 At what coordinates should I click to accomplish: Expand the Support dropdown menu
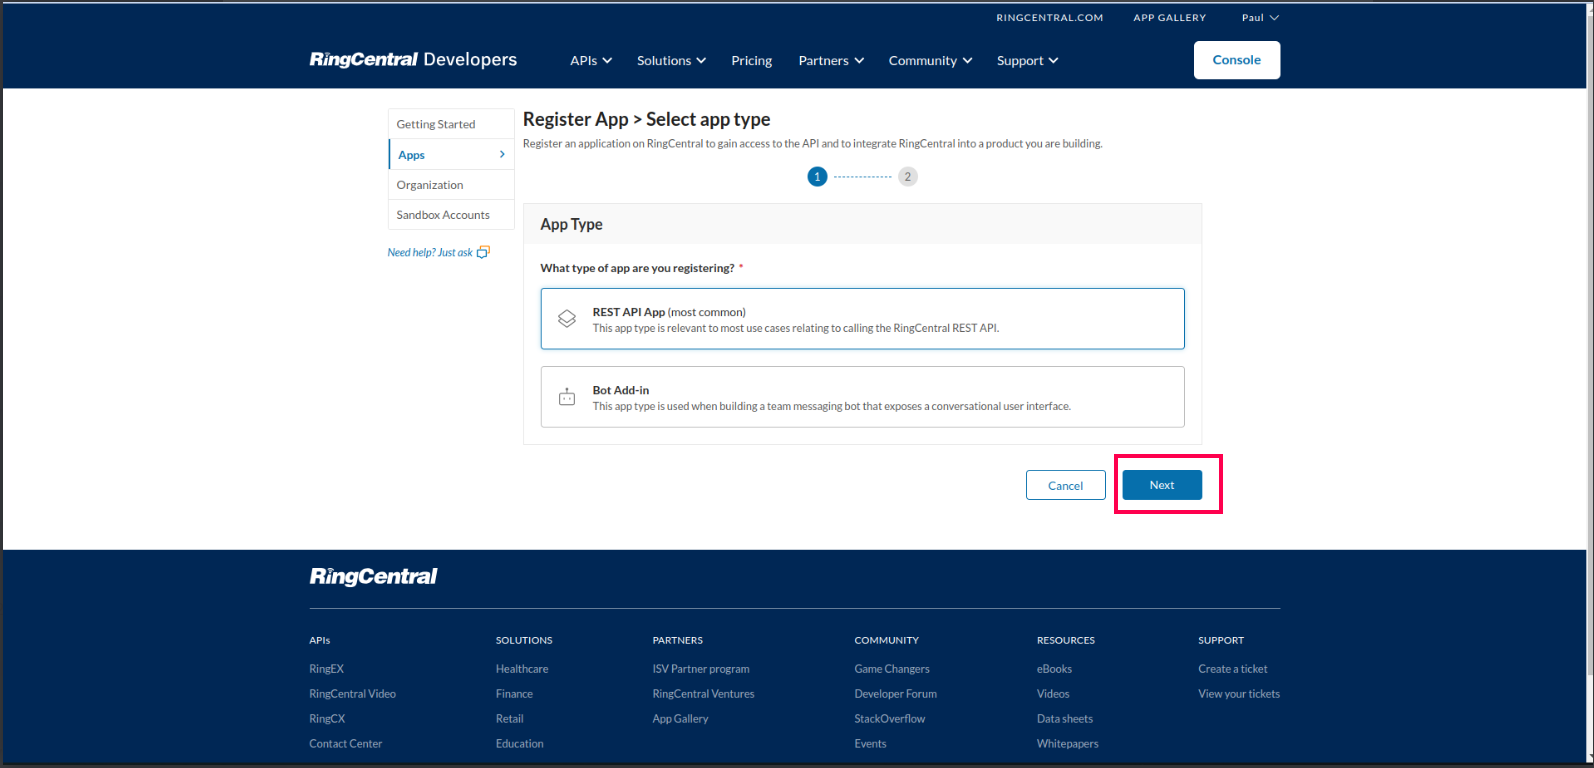1027,61
